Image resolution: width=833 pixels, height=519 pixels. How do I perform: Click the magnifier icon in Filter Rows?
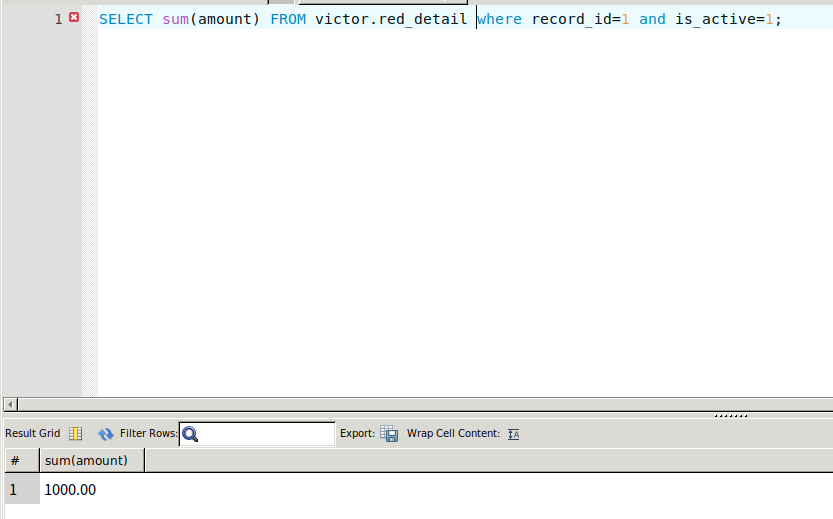(x=190, y=434)
